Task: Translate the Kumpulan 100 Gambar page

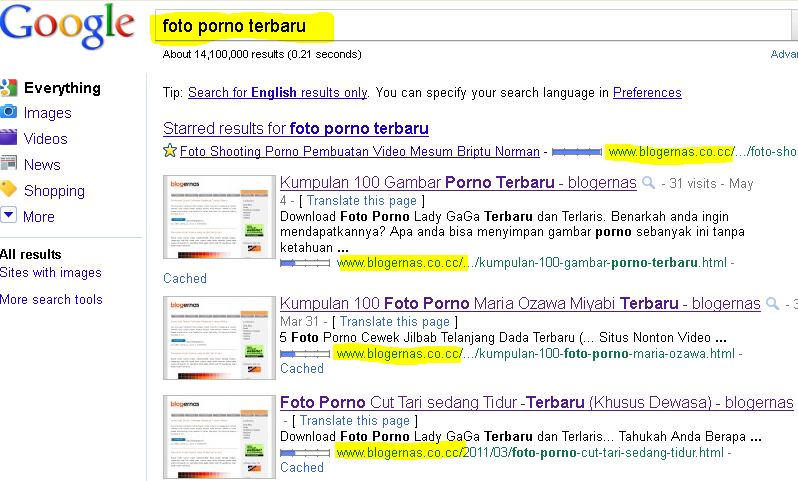Action: coord(362,201)
